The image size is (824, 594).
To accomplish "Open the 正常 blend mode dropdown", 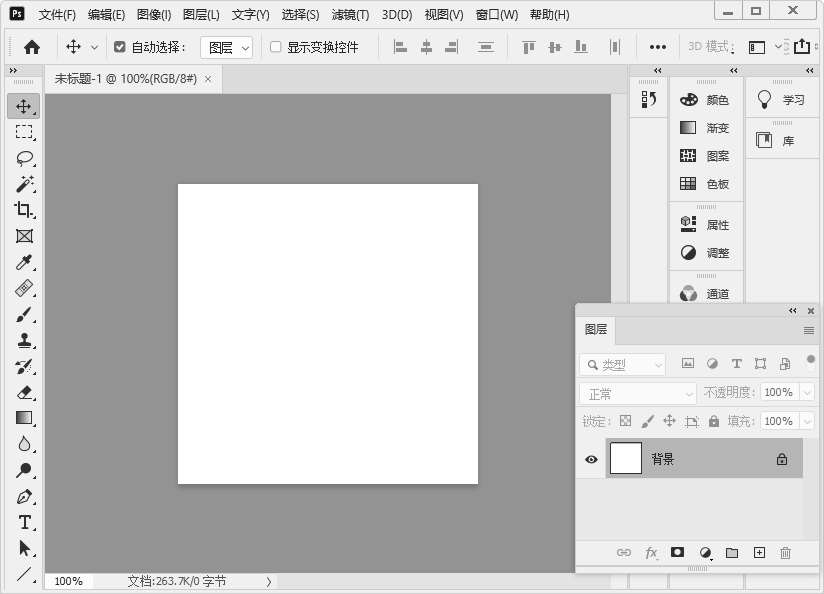I will [x=638, y=393].
